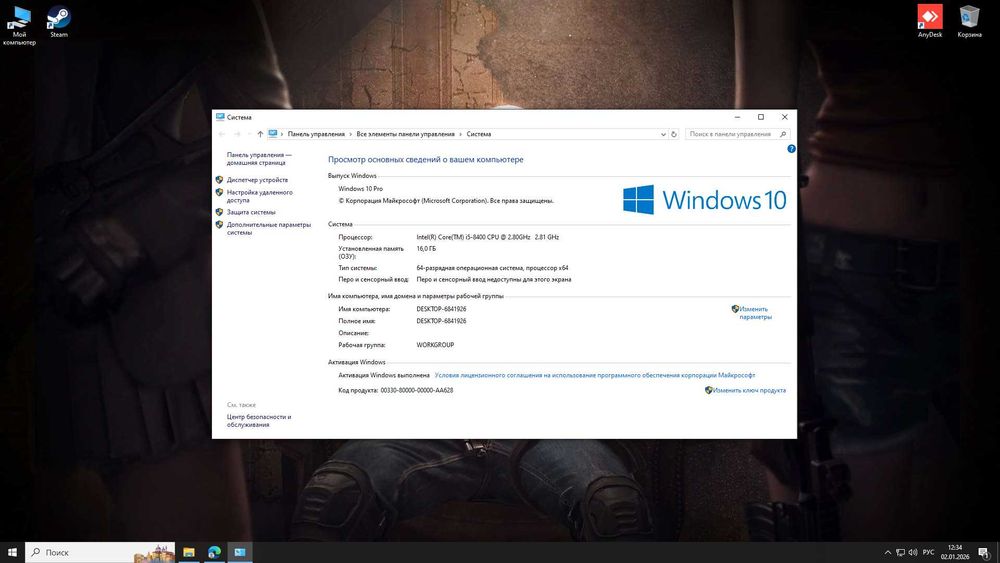Refresh the System window address bar
Screen dimensions: 1000x563
[x=673, y=134]
